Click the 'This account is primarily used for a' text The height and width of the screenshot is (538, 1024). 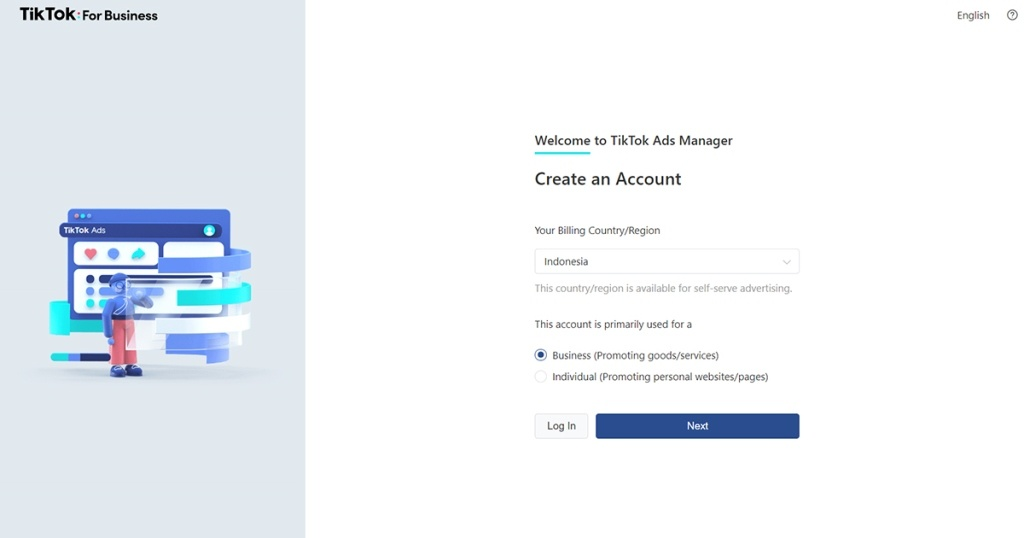613,324
